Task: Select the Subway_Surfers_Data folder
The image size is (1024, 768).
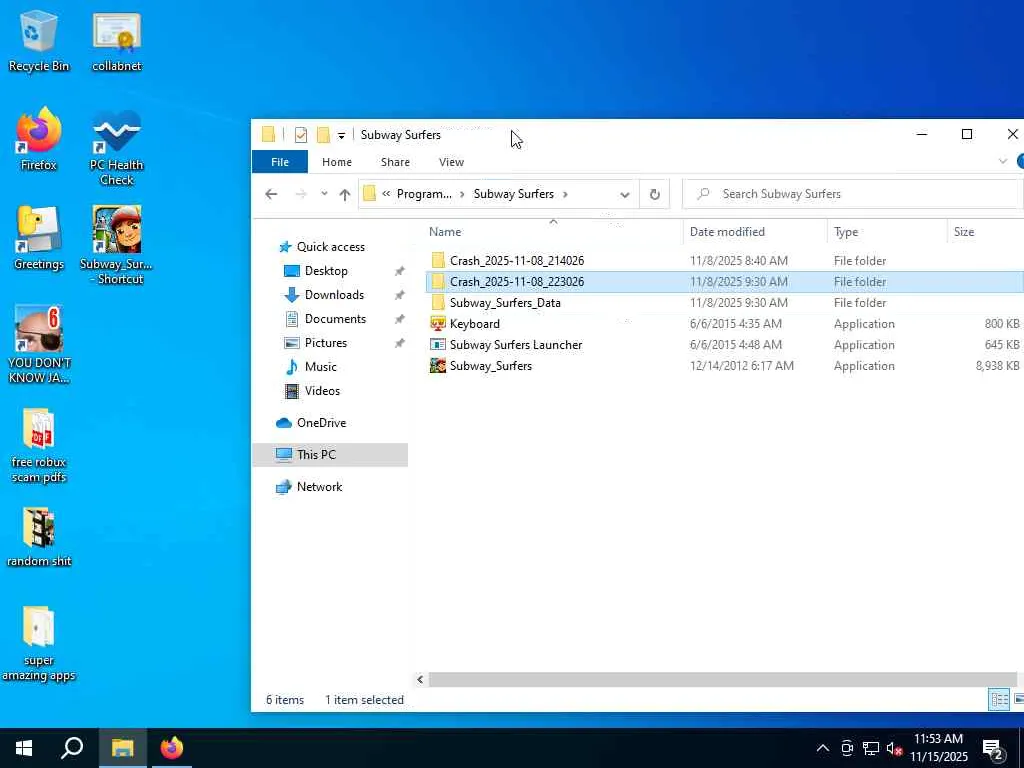Action: point(724,302)
